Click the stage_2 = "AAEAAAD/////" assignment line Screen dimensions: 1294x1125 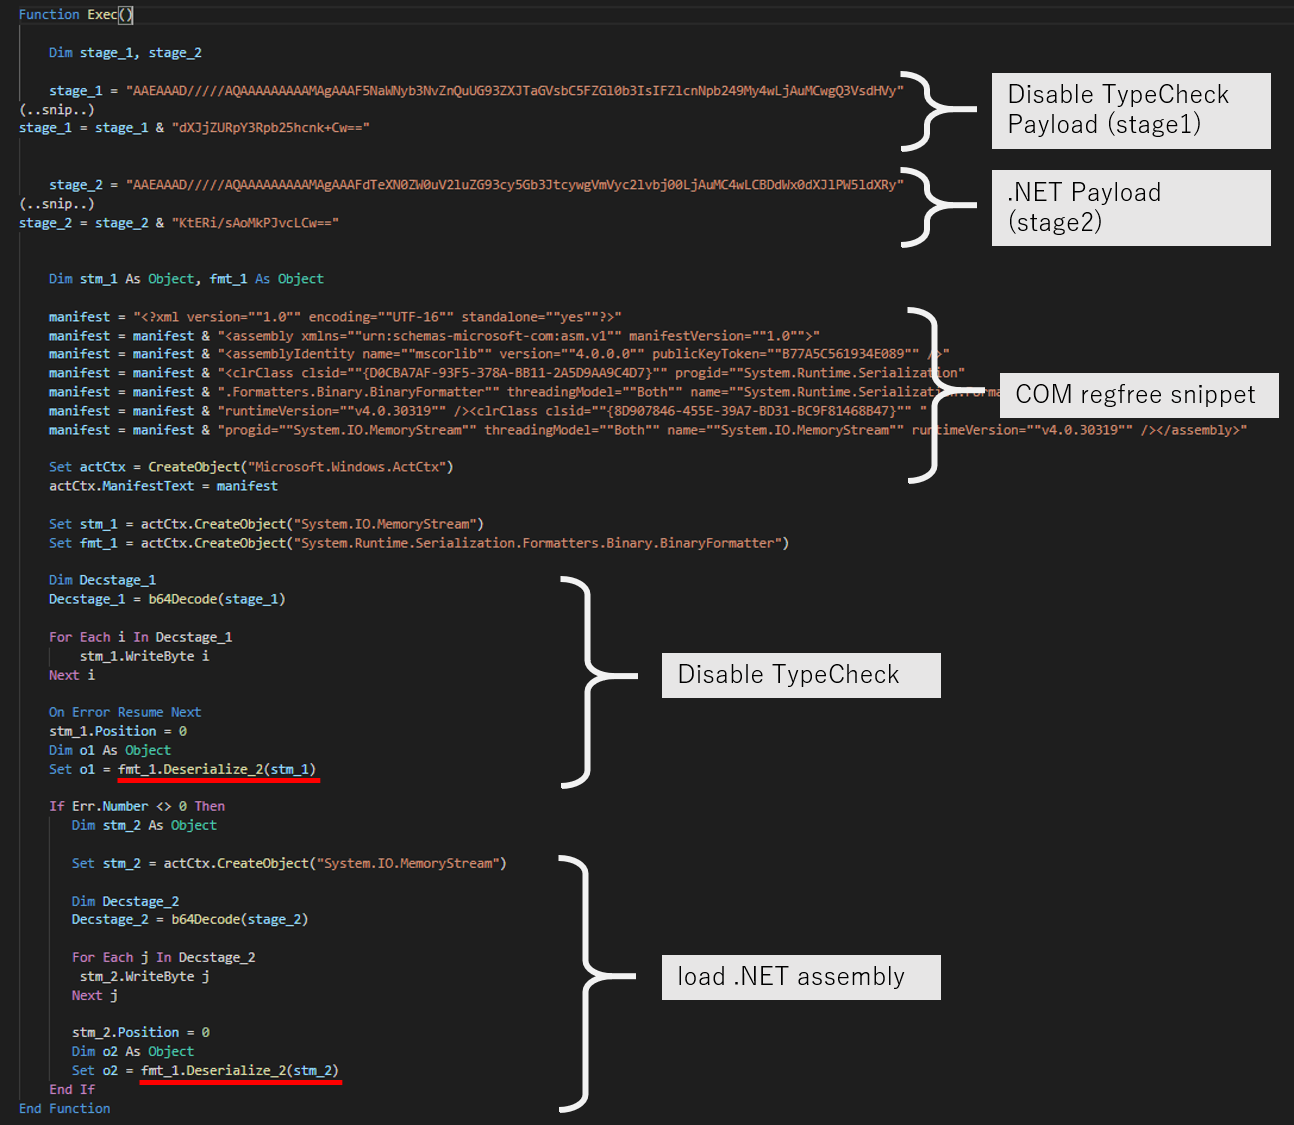[x=476, y=185]
